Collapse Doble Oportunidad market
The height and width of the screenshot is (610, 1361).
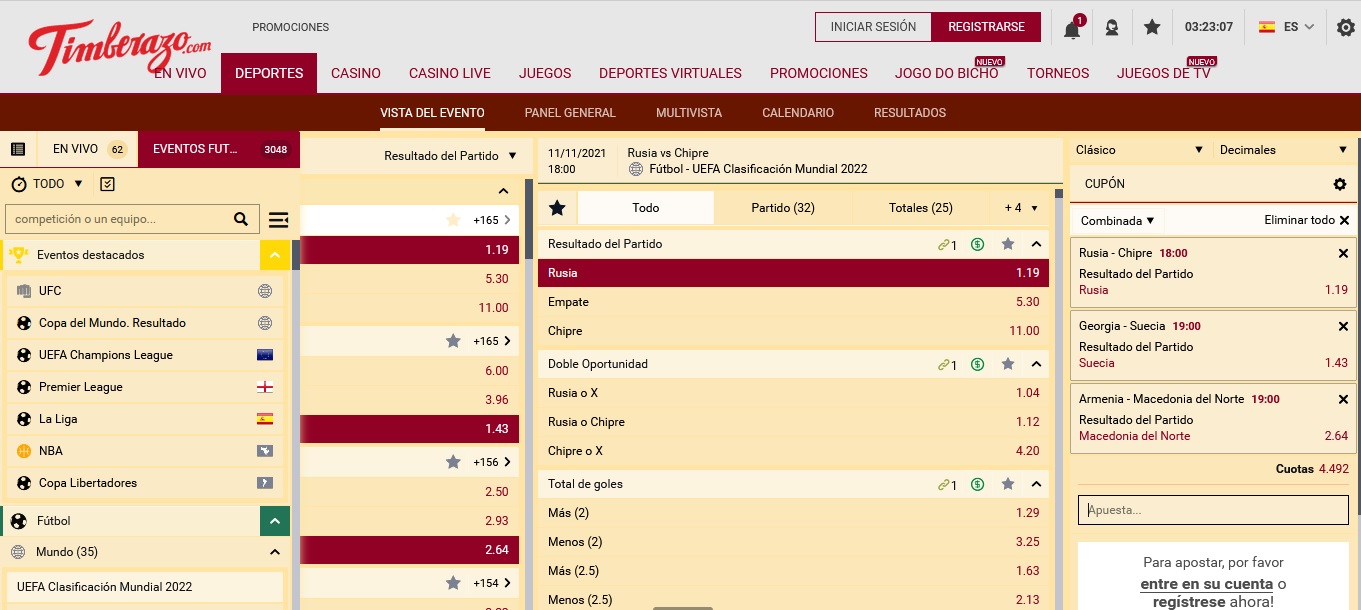click(1036, 364)
